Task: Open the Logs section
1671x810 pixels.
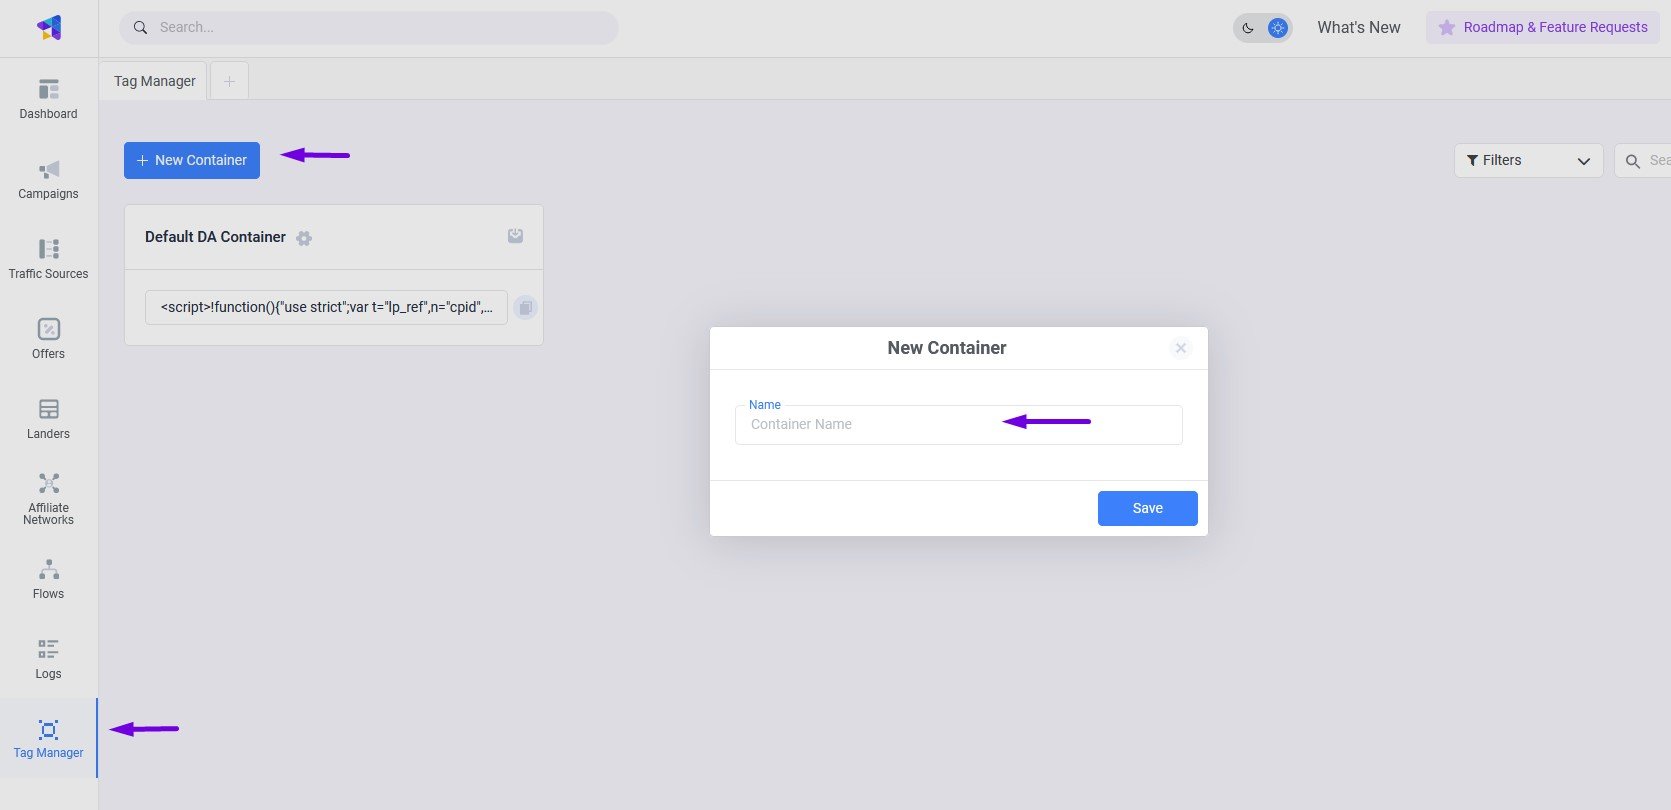Action: tap(48, 660)
